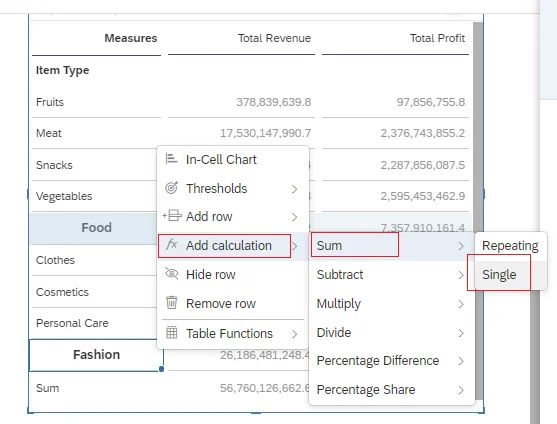Click the fx Add calculation icon
Screen dimensions: 557x424
(x=172, y=245)
